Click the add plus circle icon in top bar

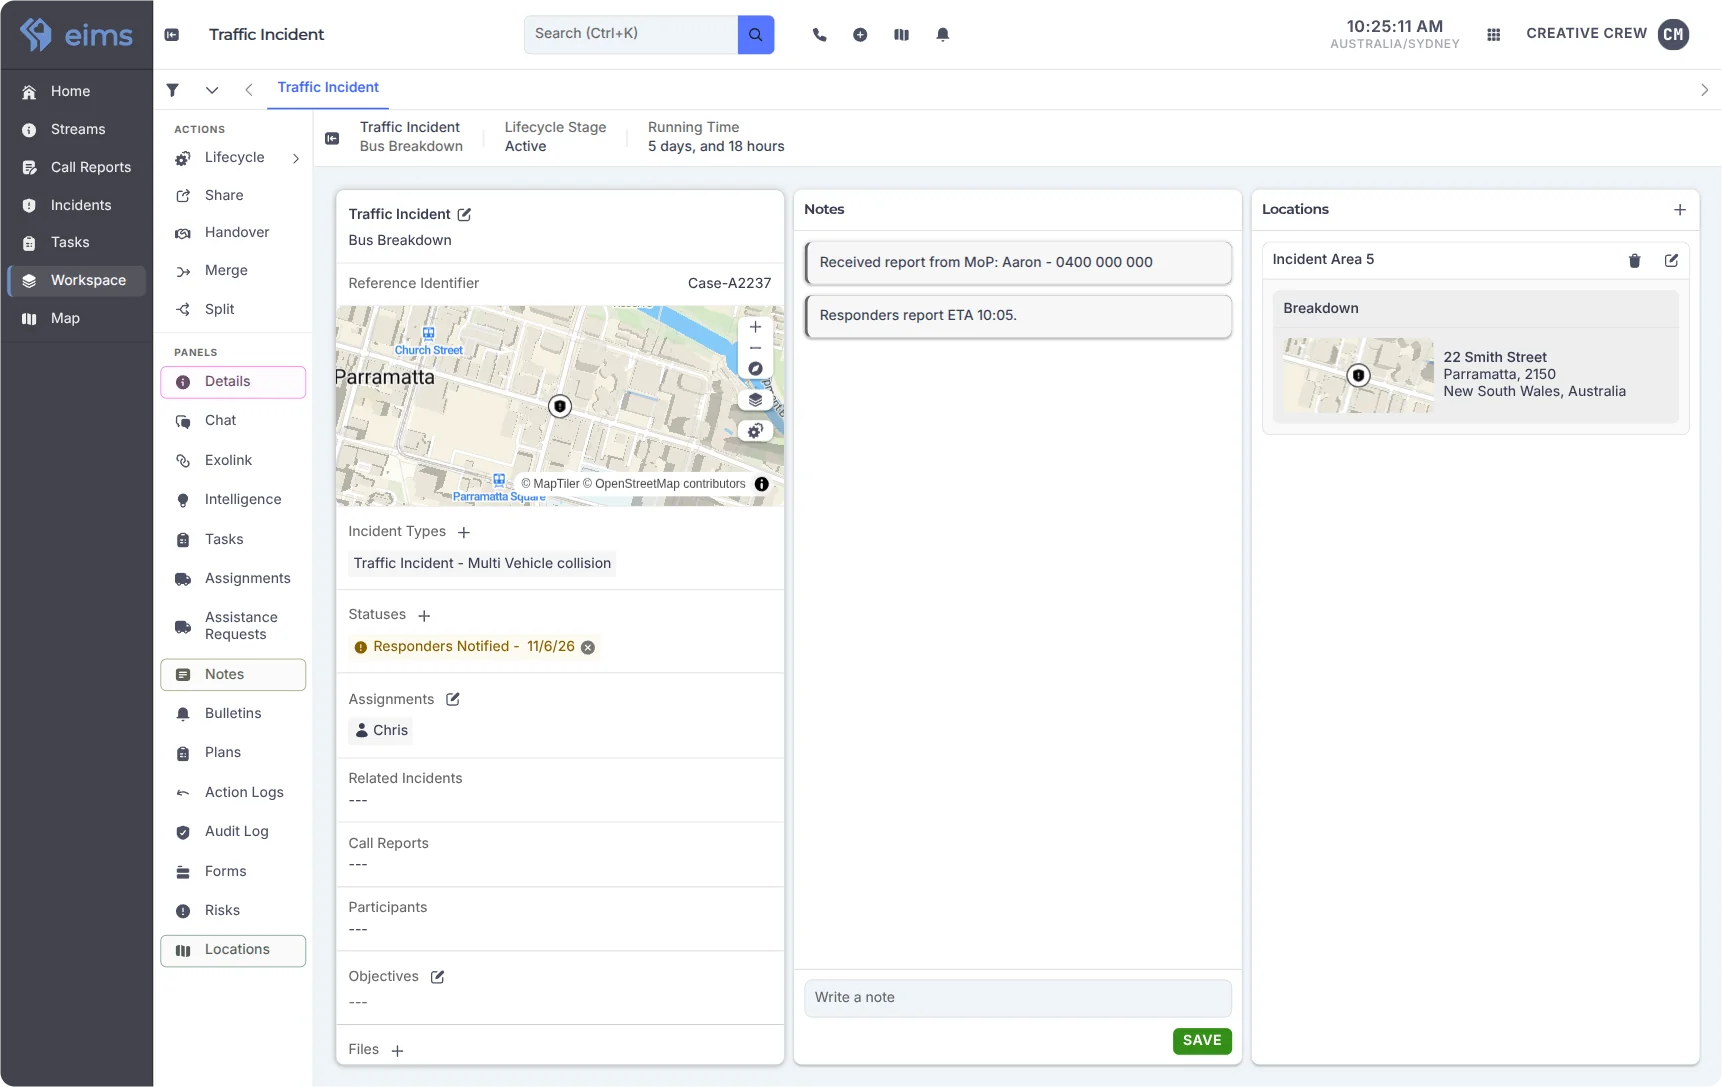[x=860, y=35]
